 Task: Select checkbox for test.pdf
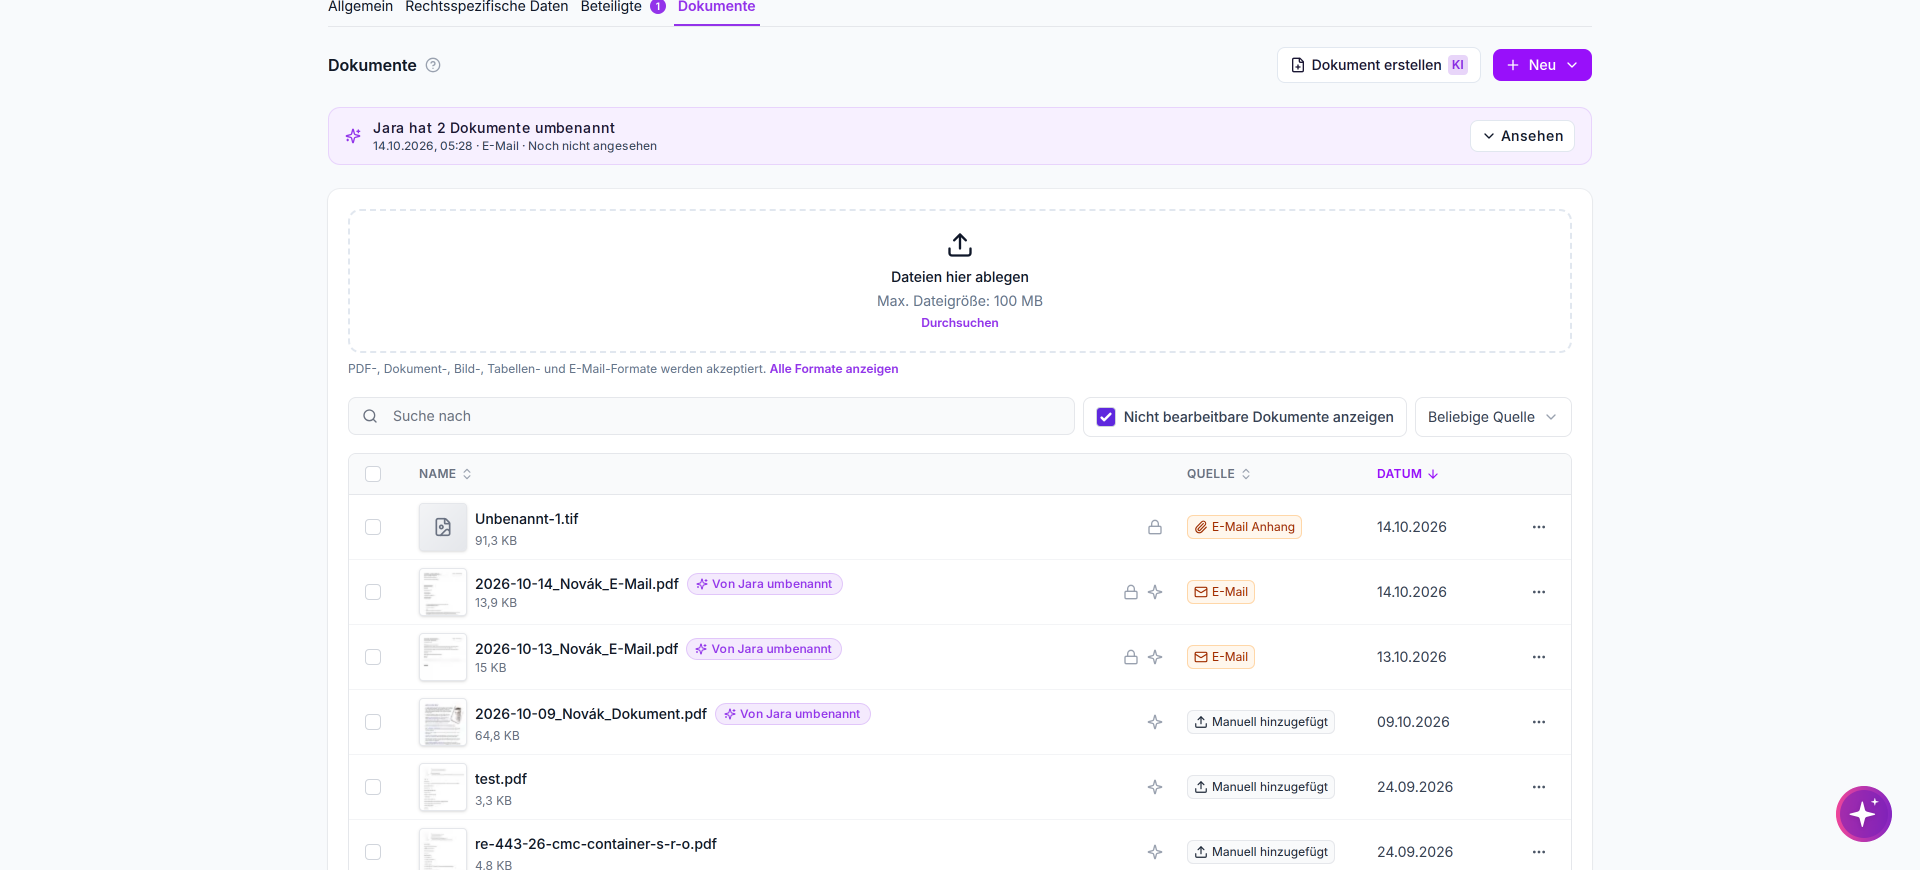373,787
